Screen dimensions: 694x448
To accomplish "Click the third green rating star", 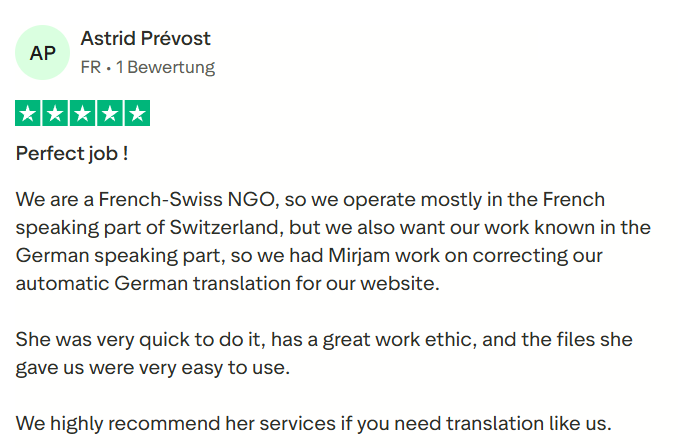I will (82, 113).
